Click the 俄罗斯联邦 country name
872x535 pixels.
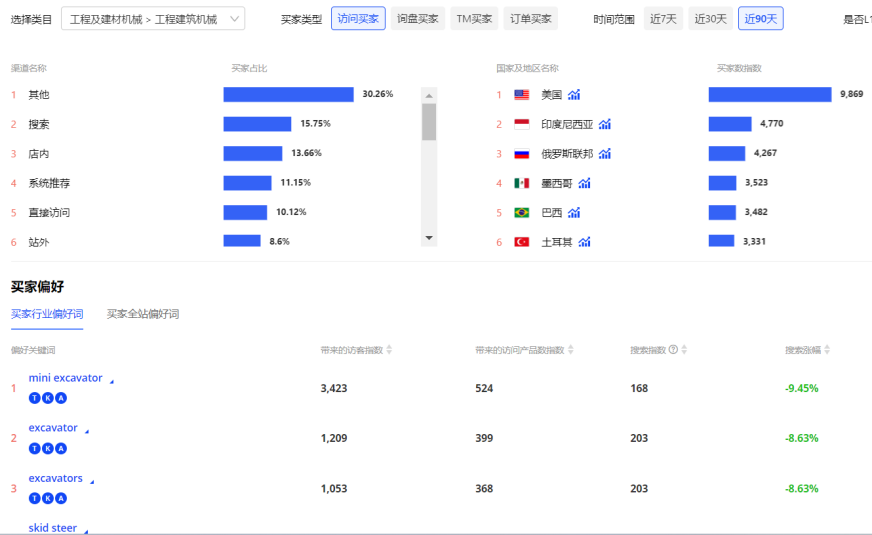[x=567, y=153]
